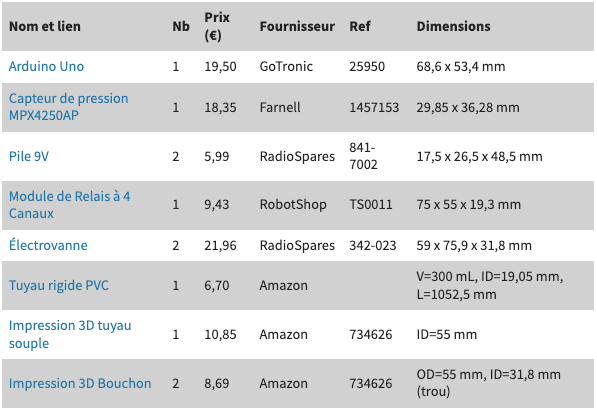Click the GoTronic supplier cell
597x413 pixels.
pyautogui.click(x=286, y=66)
